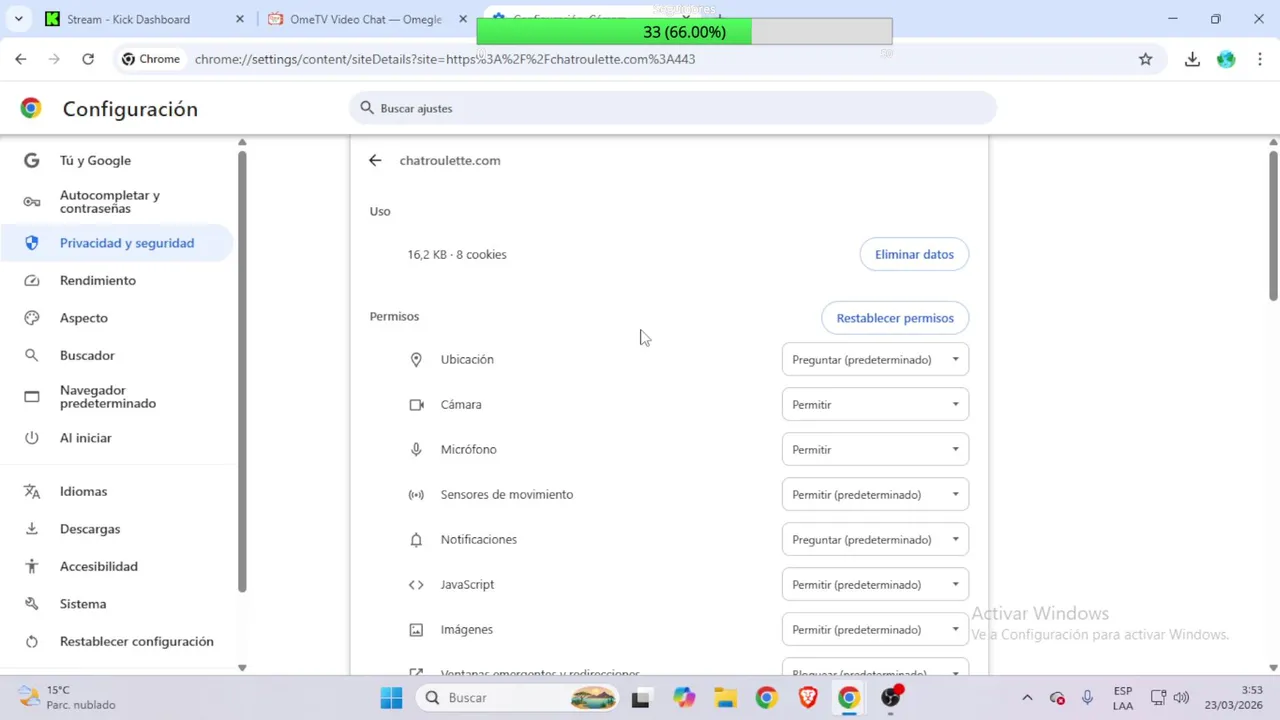Click the OBS icon in the taskbar
This screenshot has height=720, width=1280.
(890, 698)
